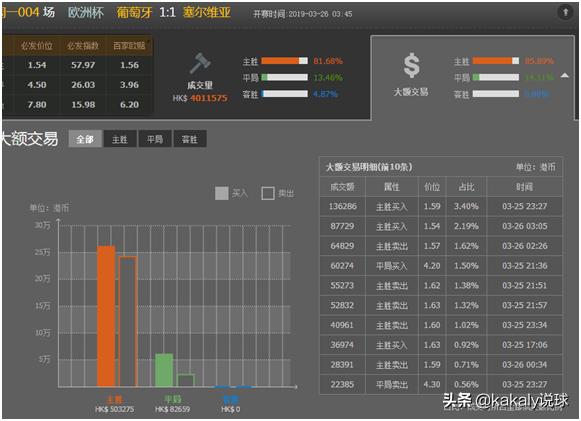Click the 必发指数 column header

(x=83, y=46)
